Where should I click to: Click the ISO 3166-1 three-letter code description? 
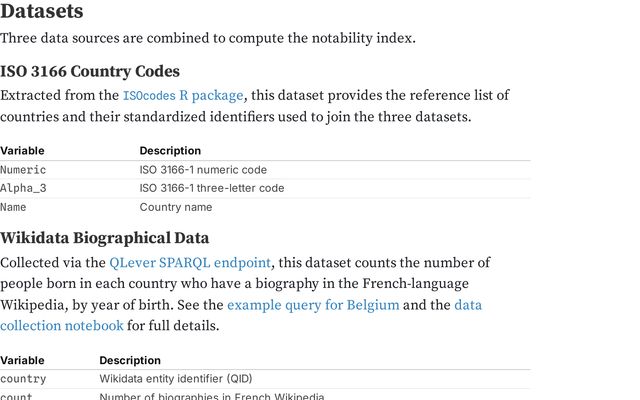coord(212,188)
